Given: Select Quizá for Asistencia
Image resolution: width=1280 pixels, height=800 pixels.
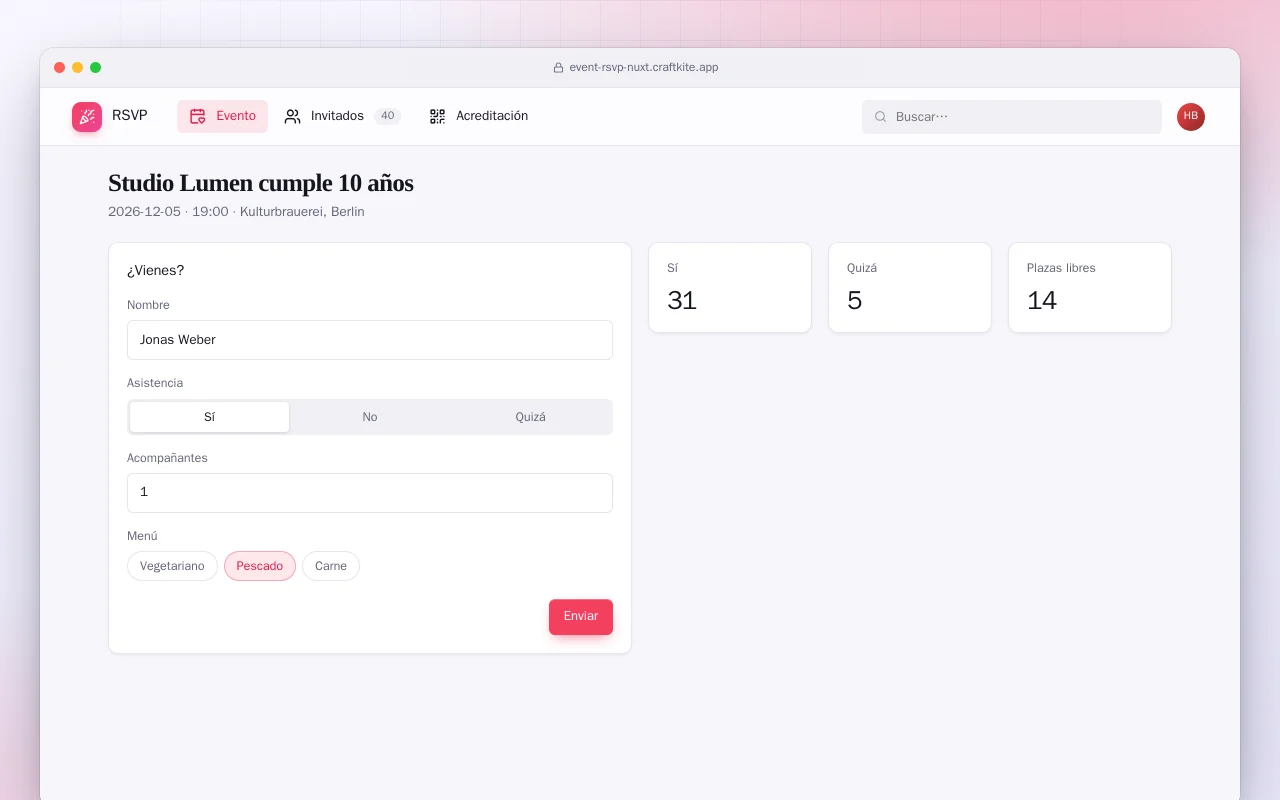Looking at the screenshot, I should point(531,417).
